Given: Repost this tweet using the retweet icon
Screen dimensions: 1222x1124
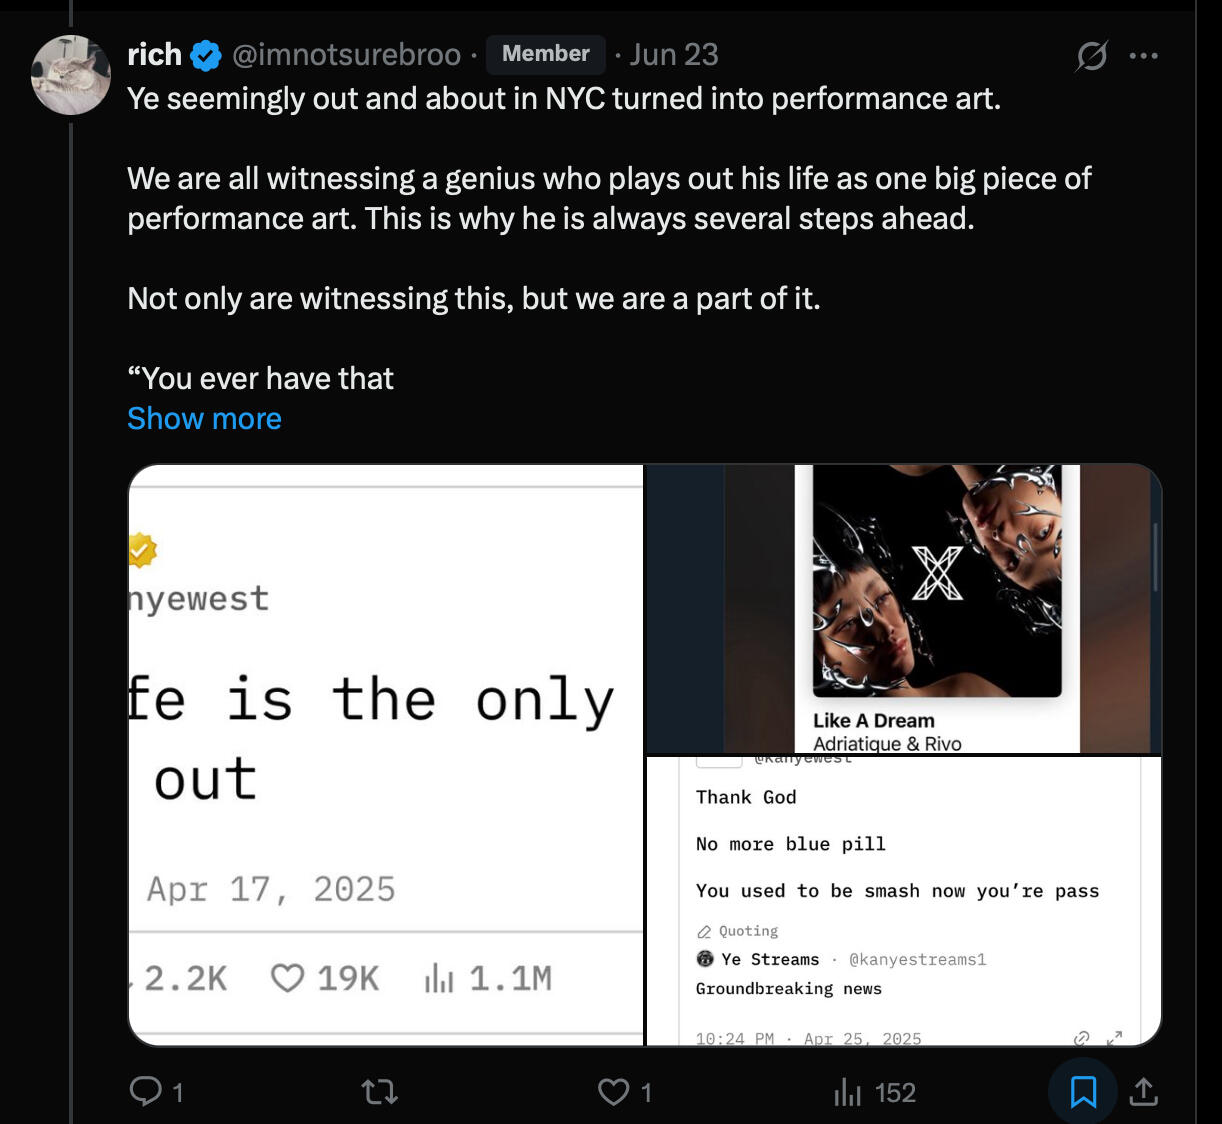Looking at the screenshot, I should pos(380,1091).
